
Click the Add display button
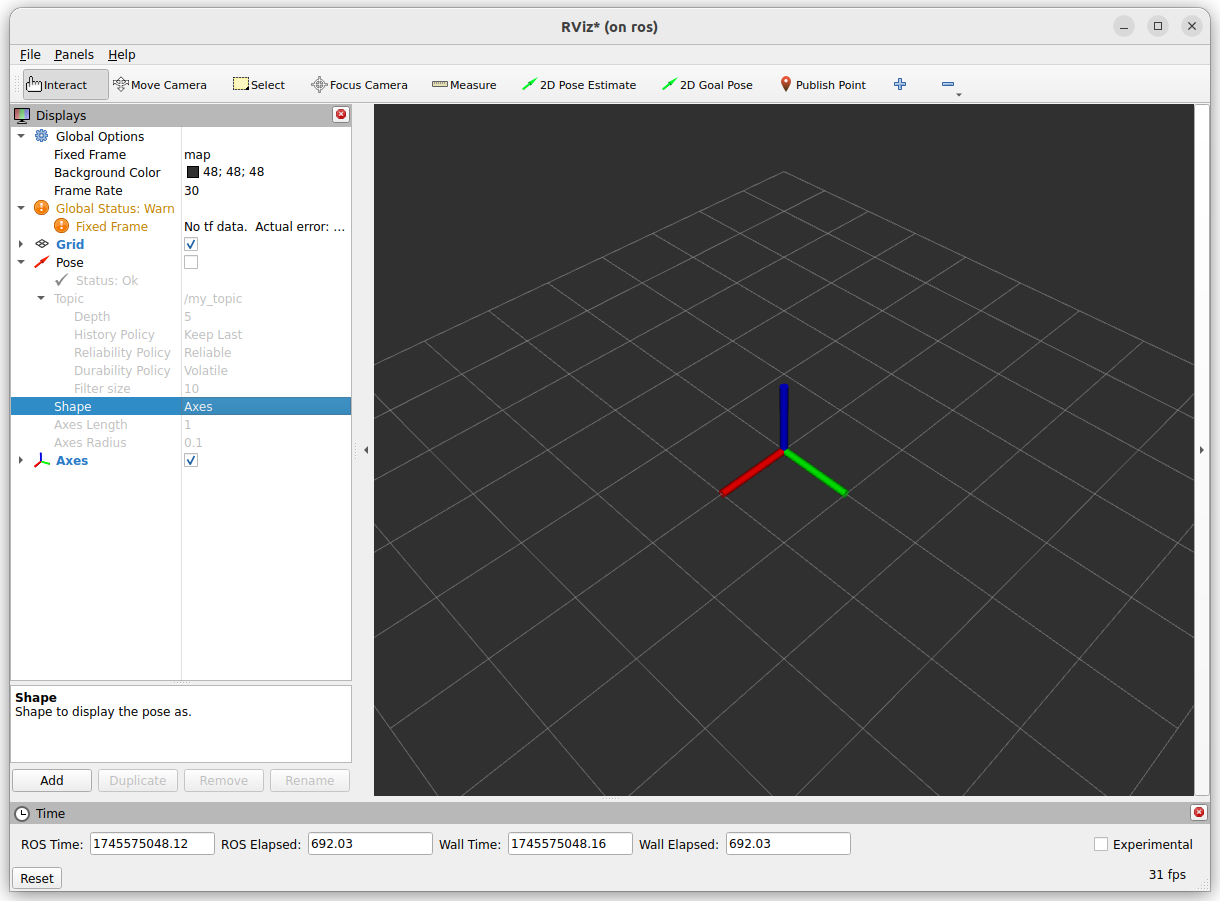point(52,780)
